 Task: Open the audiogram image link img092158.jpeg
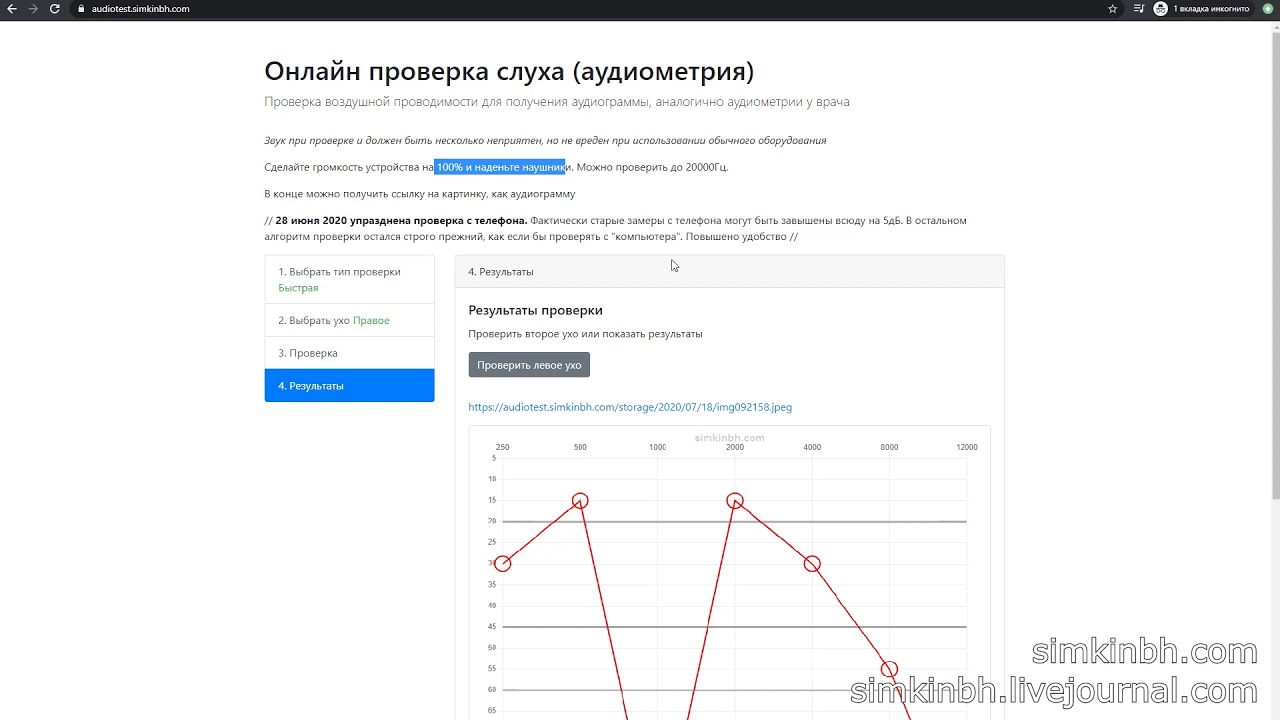click(630, 407)
